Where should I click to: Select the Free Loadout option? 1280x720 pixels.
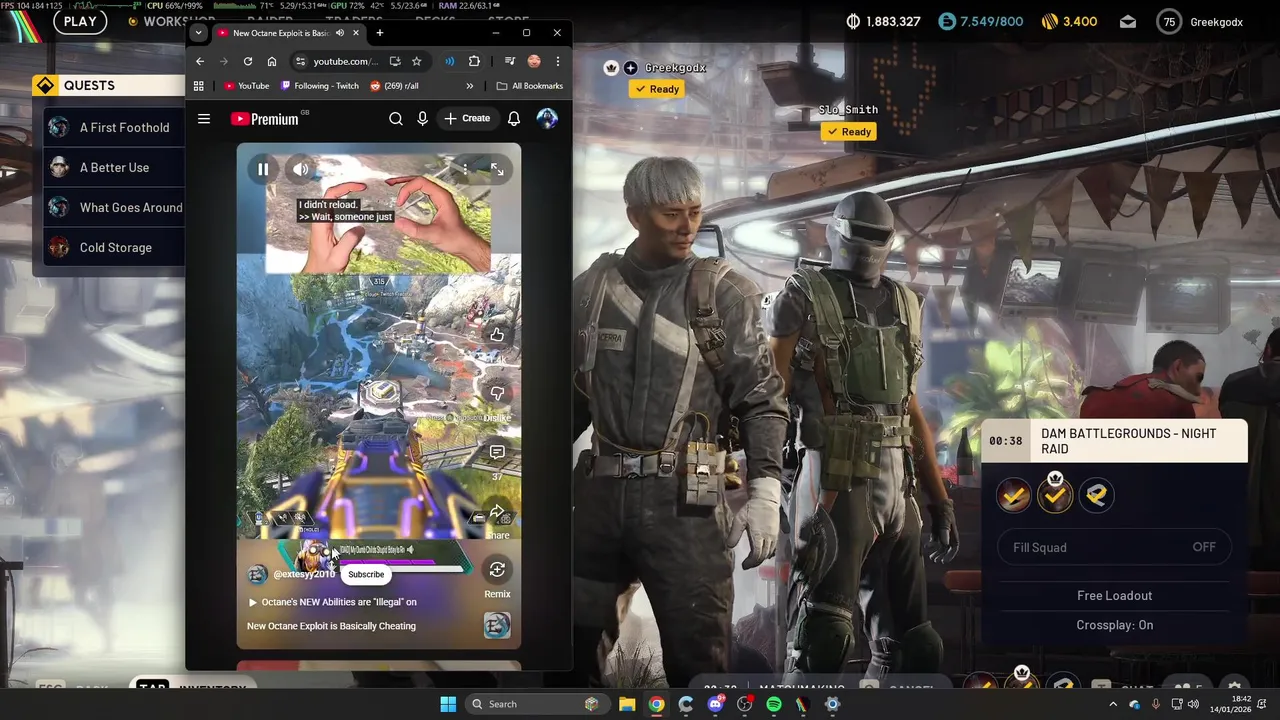pyautogui.click(x=1114, y=595)
